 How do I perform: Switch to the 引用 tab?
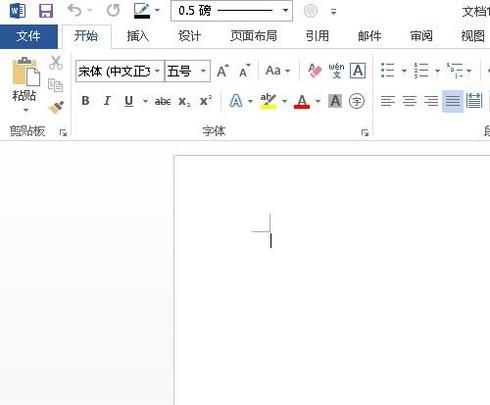[317, 36]
